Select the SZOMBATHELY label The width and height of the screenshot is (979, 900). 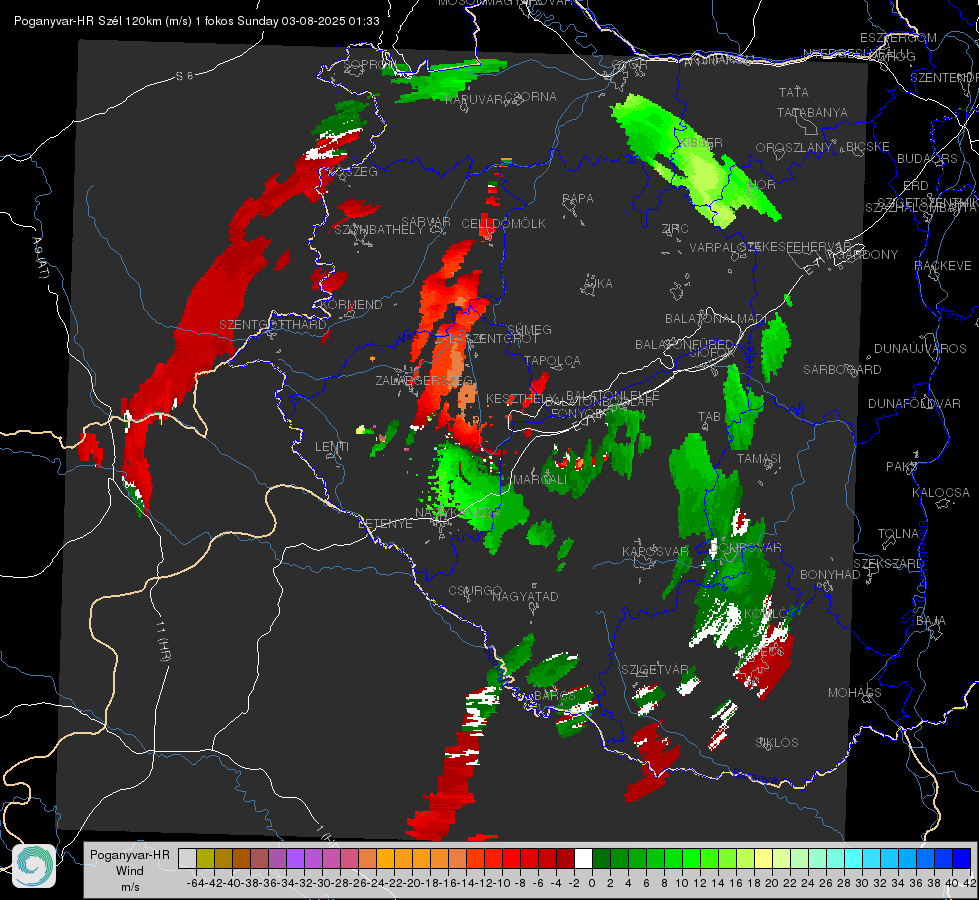(x=379, y=230)
